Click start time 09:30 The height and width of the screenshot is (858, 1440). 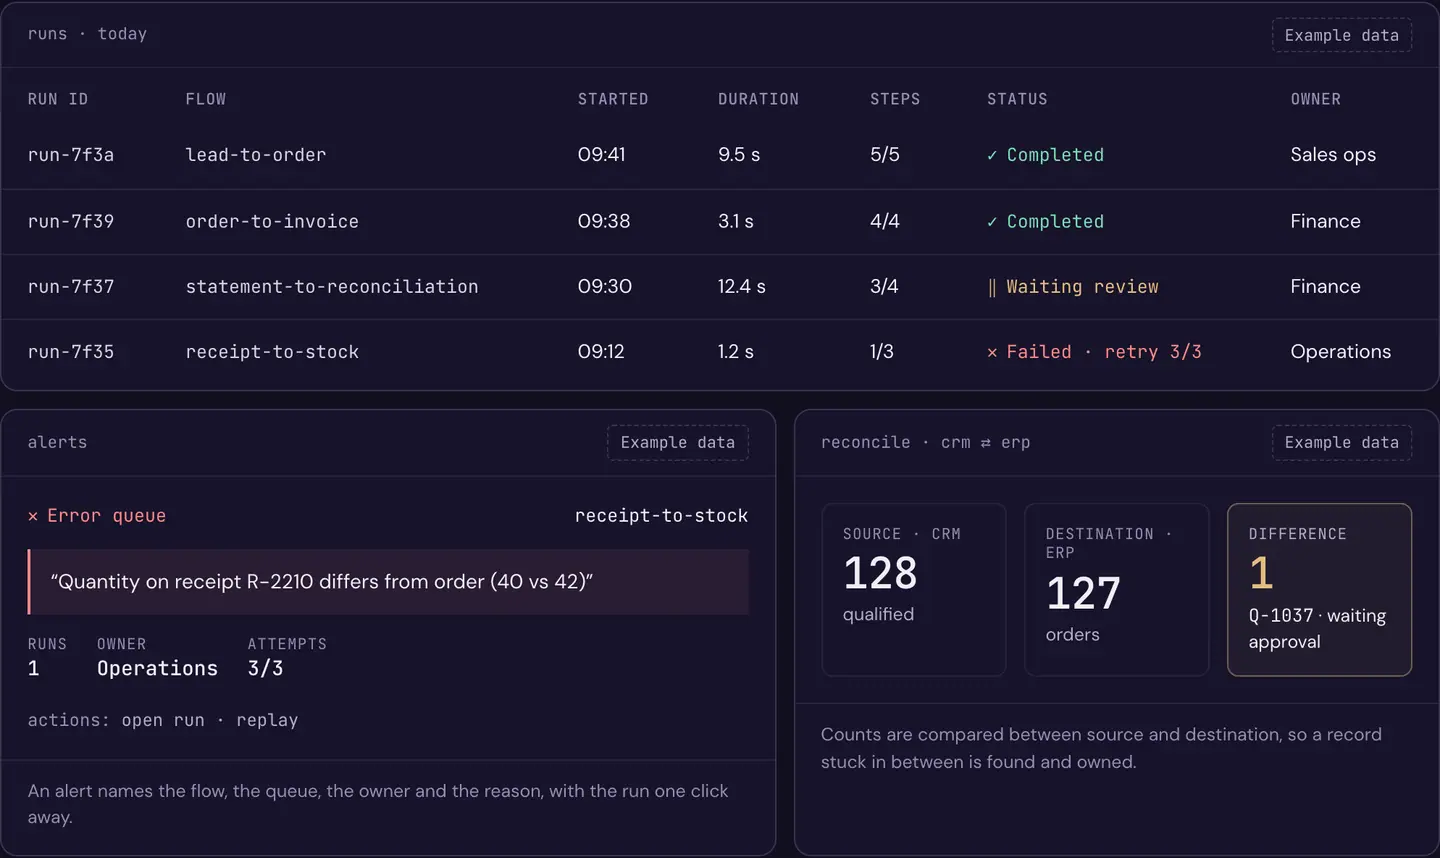(x=605, y=287)
